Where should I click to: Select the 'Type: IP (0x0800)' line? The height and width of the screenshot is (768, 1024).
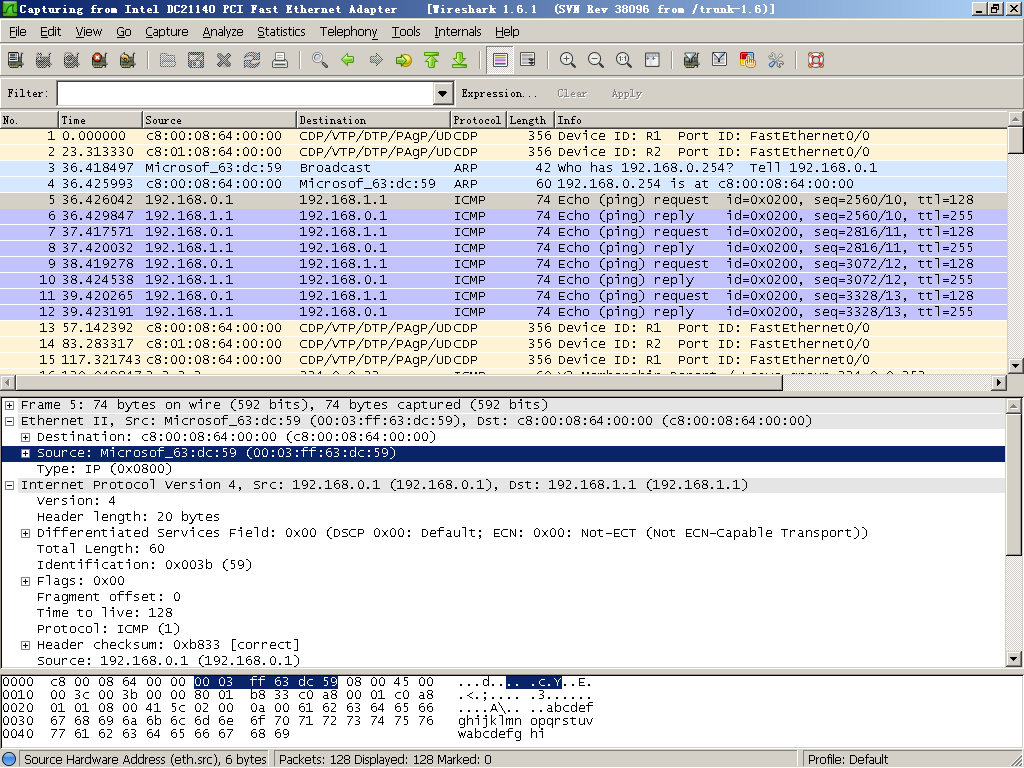[104, 469]
